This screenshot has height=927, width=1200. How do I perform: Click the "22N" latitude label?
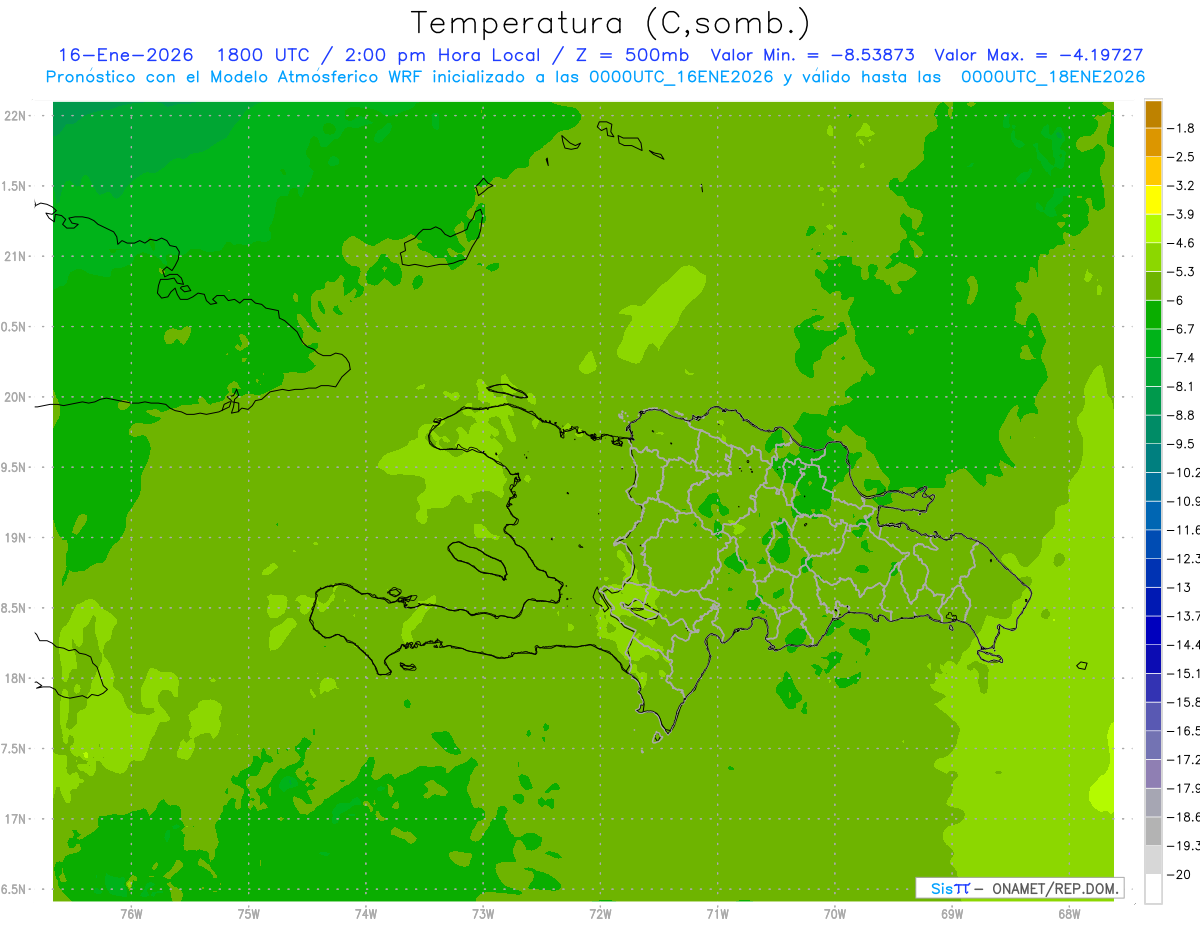[14, 116]
